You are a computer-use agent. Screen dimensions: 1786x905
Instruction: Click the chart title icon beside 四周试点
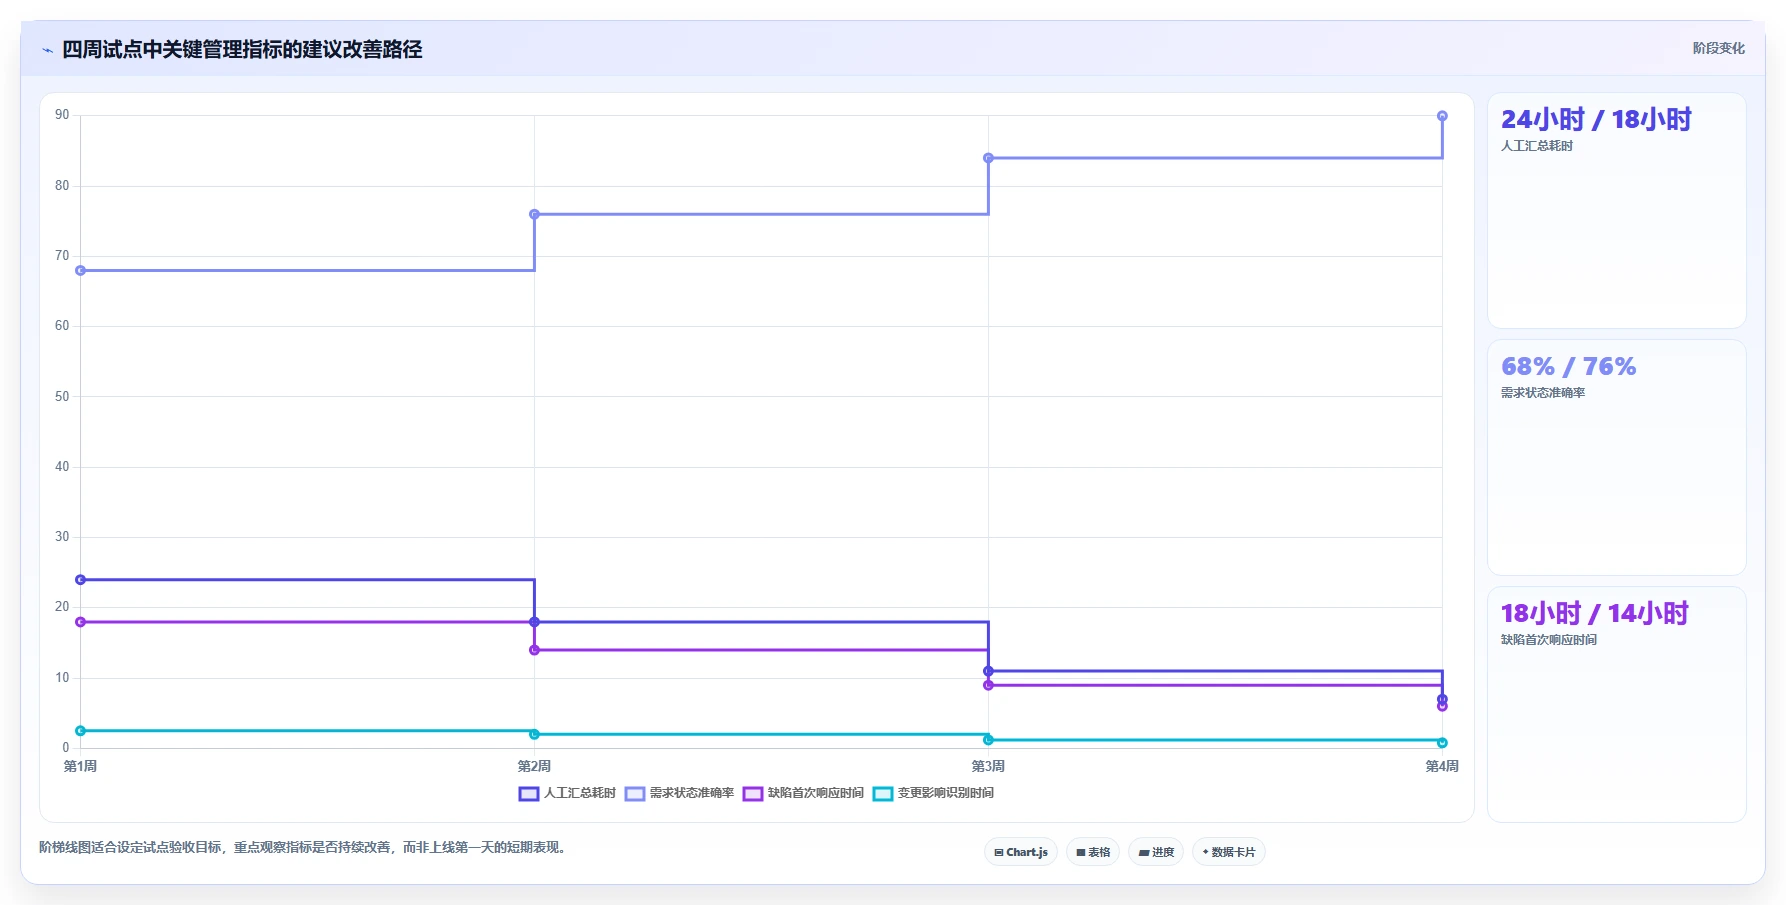point(47,50)
